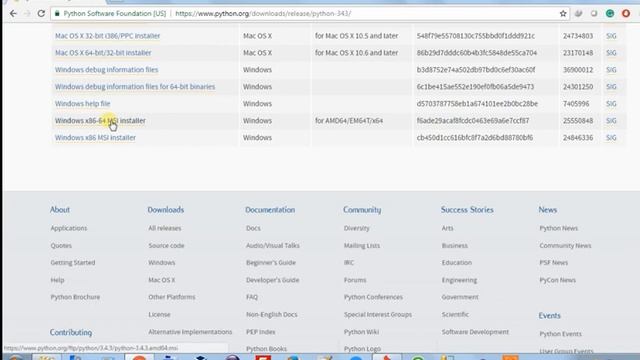This screenshot has width=640, height=360.
Task: Open the Community News link
Action: coord(565,246)
